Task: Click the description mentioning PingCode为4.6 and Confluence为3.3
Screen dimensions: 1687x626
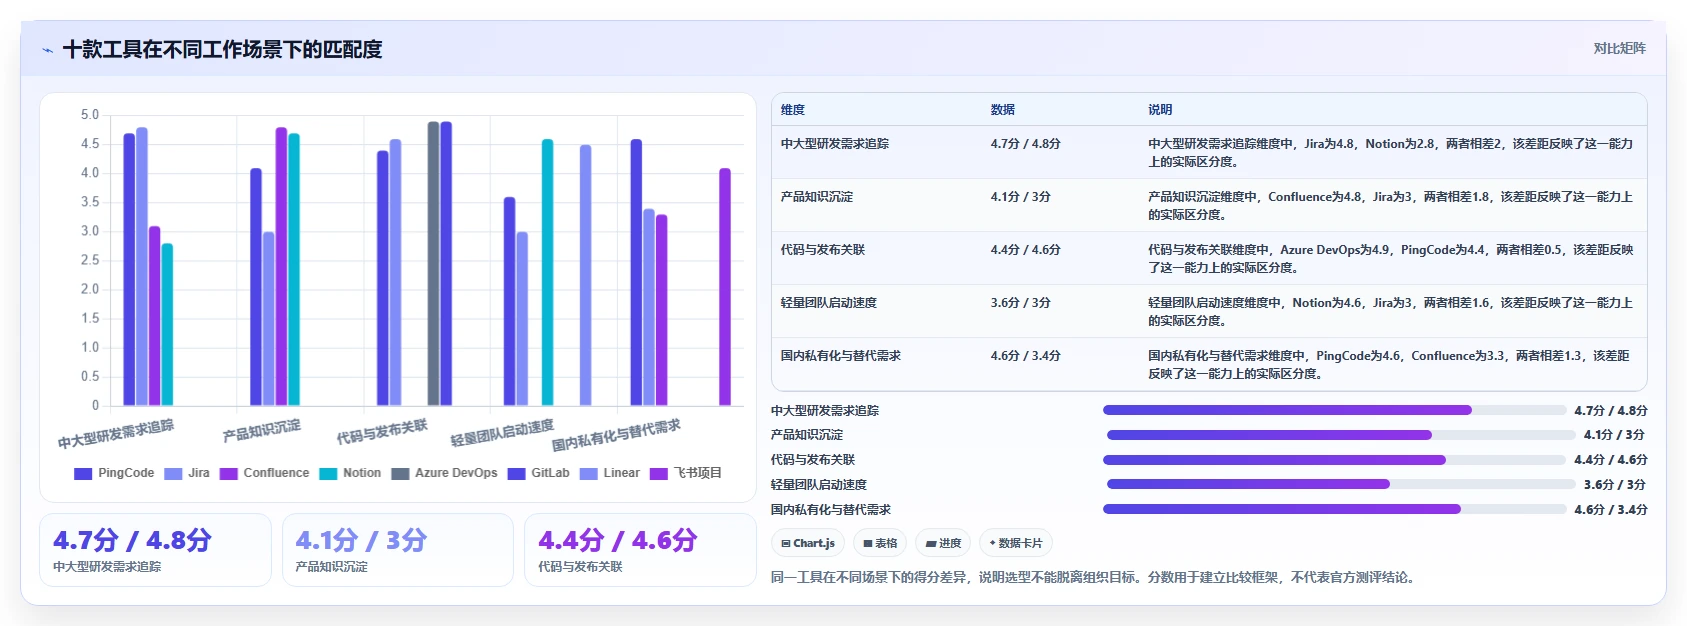Action: [x=1389, y=365]
